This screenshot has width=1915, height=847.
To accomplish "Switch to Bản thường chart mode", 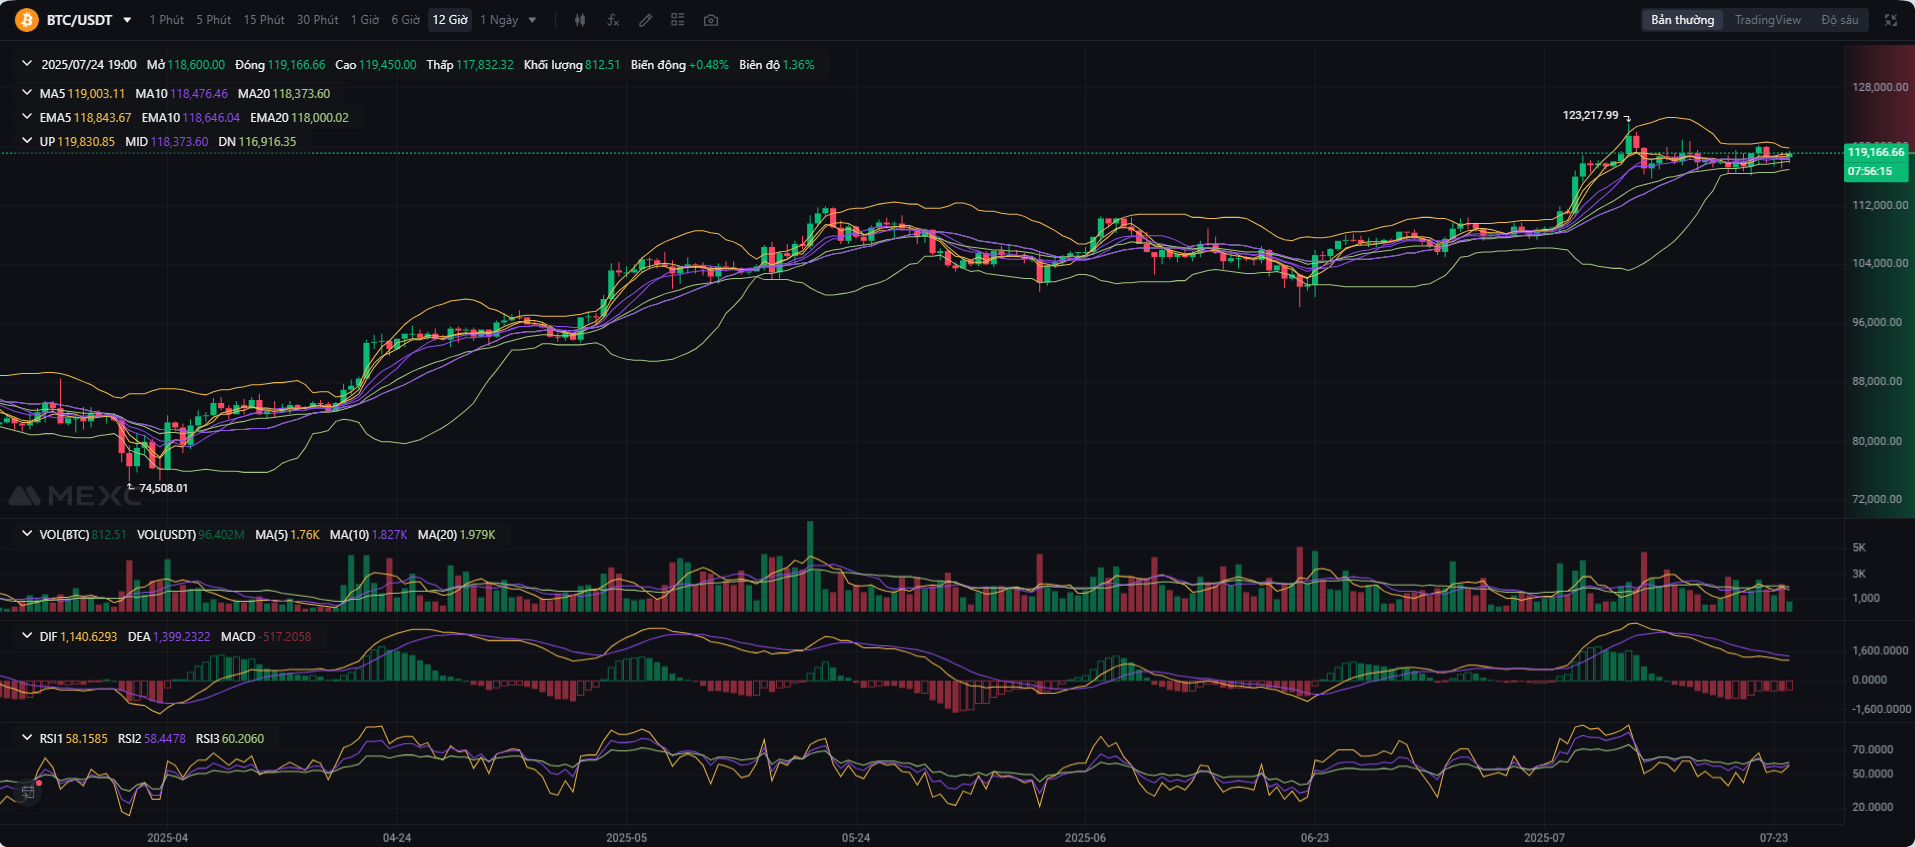I will (x=1683, y=20).
